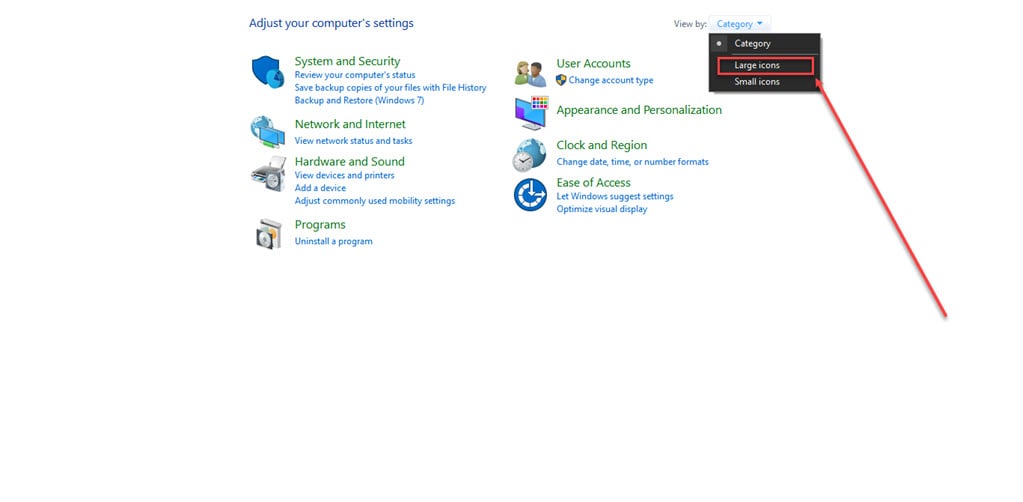Image resolution: width=1023 pixels, height=502 pixels.
Task: Click Review your computer's status
Action: (355, 75)
